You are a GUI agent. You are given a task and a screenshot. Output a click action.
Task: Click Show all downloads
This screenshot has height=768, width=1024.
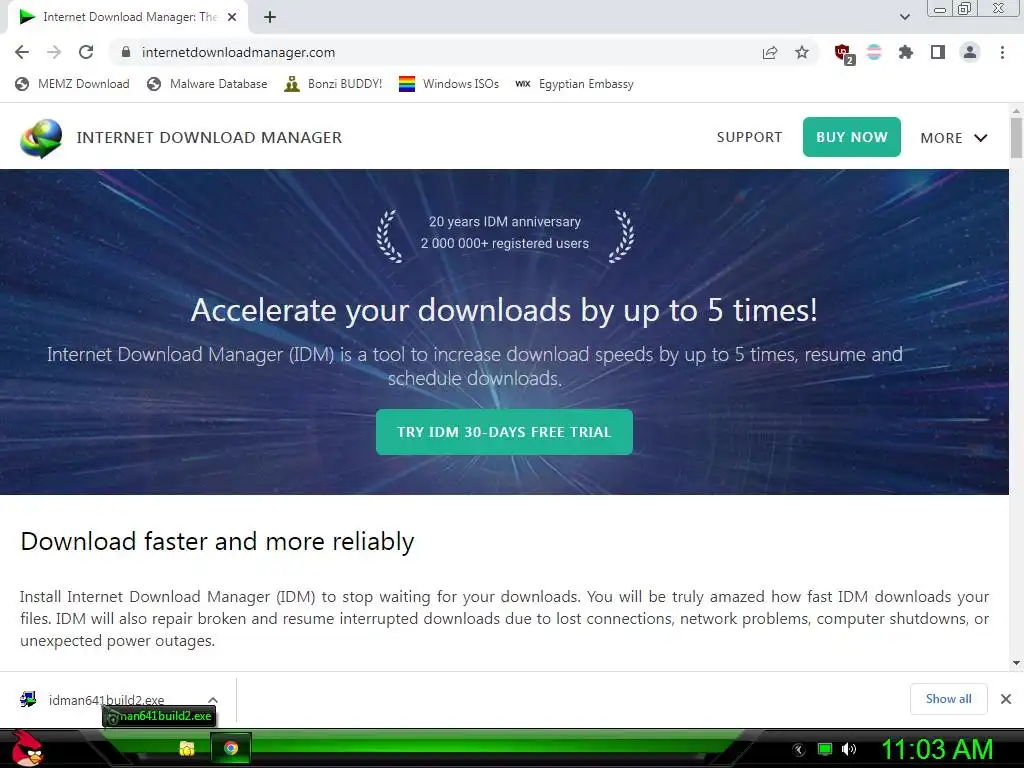pyautogui.click(x=948, y=699)
